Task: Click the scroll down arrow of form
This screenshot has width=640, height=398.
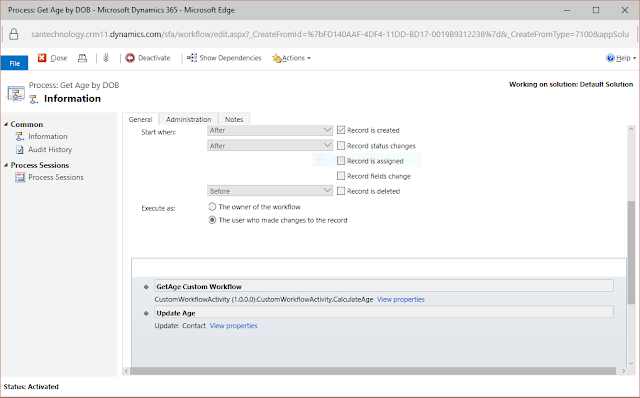Action: coord(631,363)
